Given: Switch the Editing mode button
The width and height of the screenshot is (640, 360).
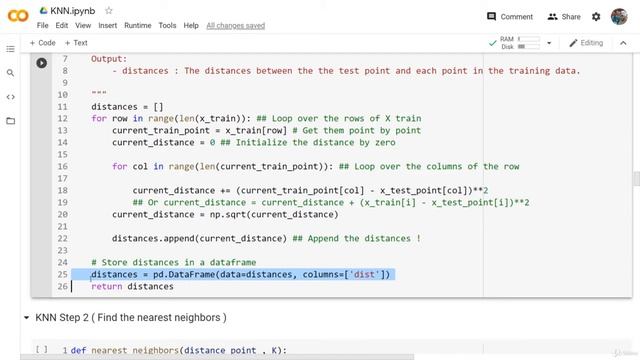Looking at the screenshot, I should coord(586,43).
